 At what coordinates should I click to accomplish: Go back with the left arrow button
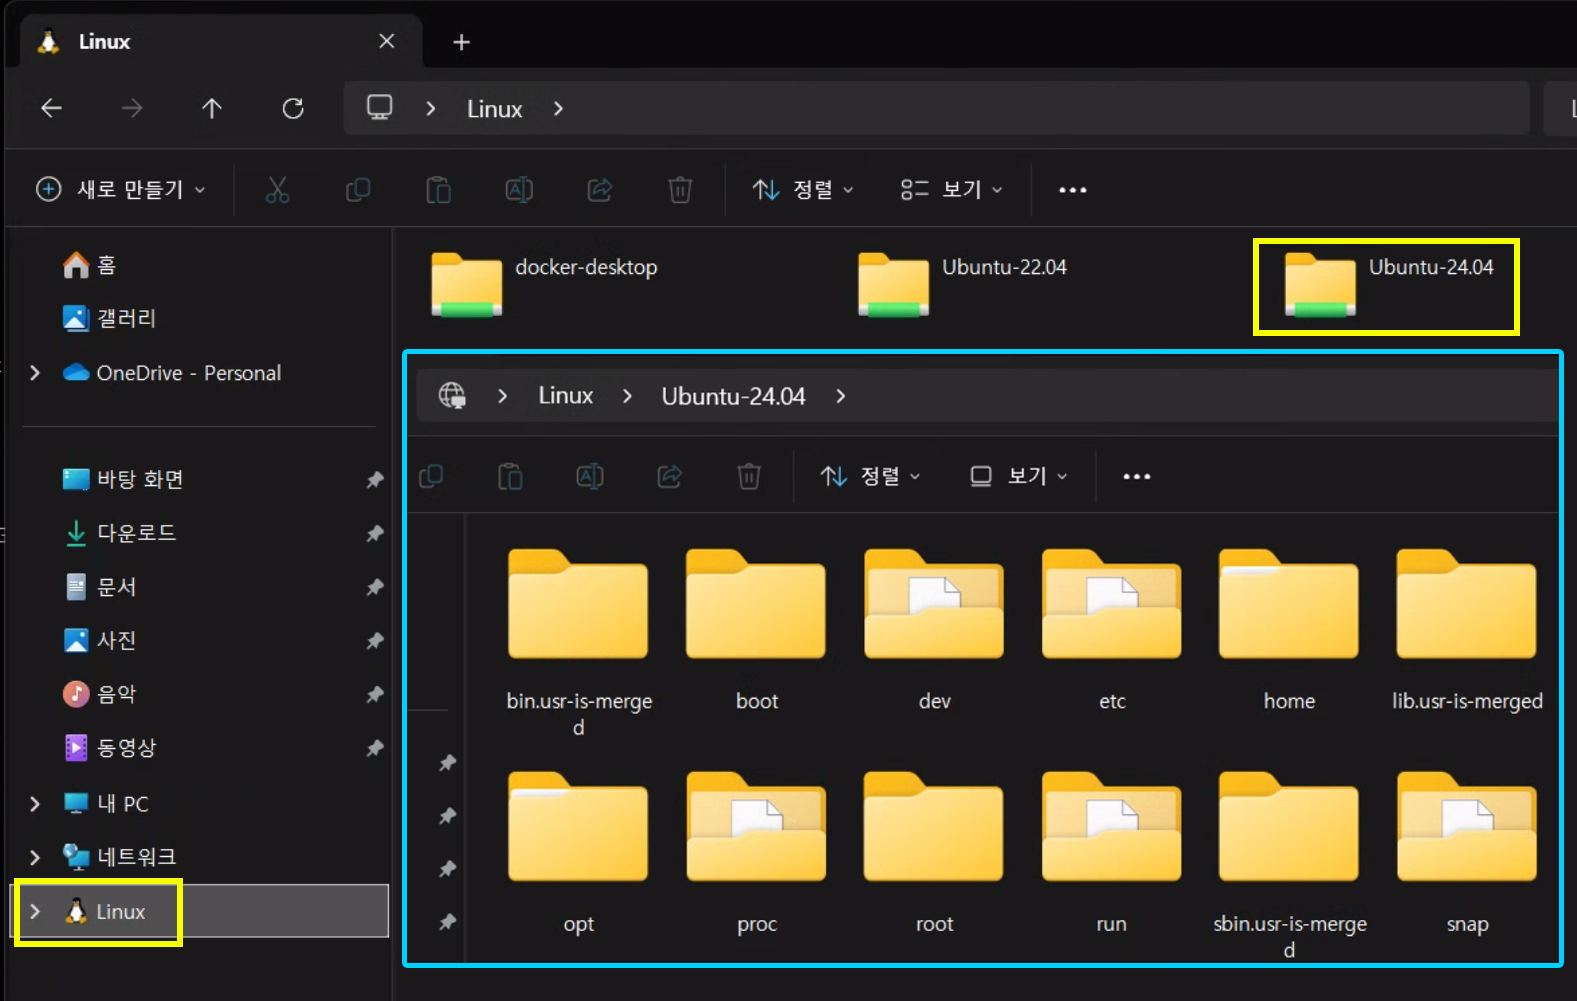coord(52,108)
